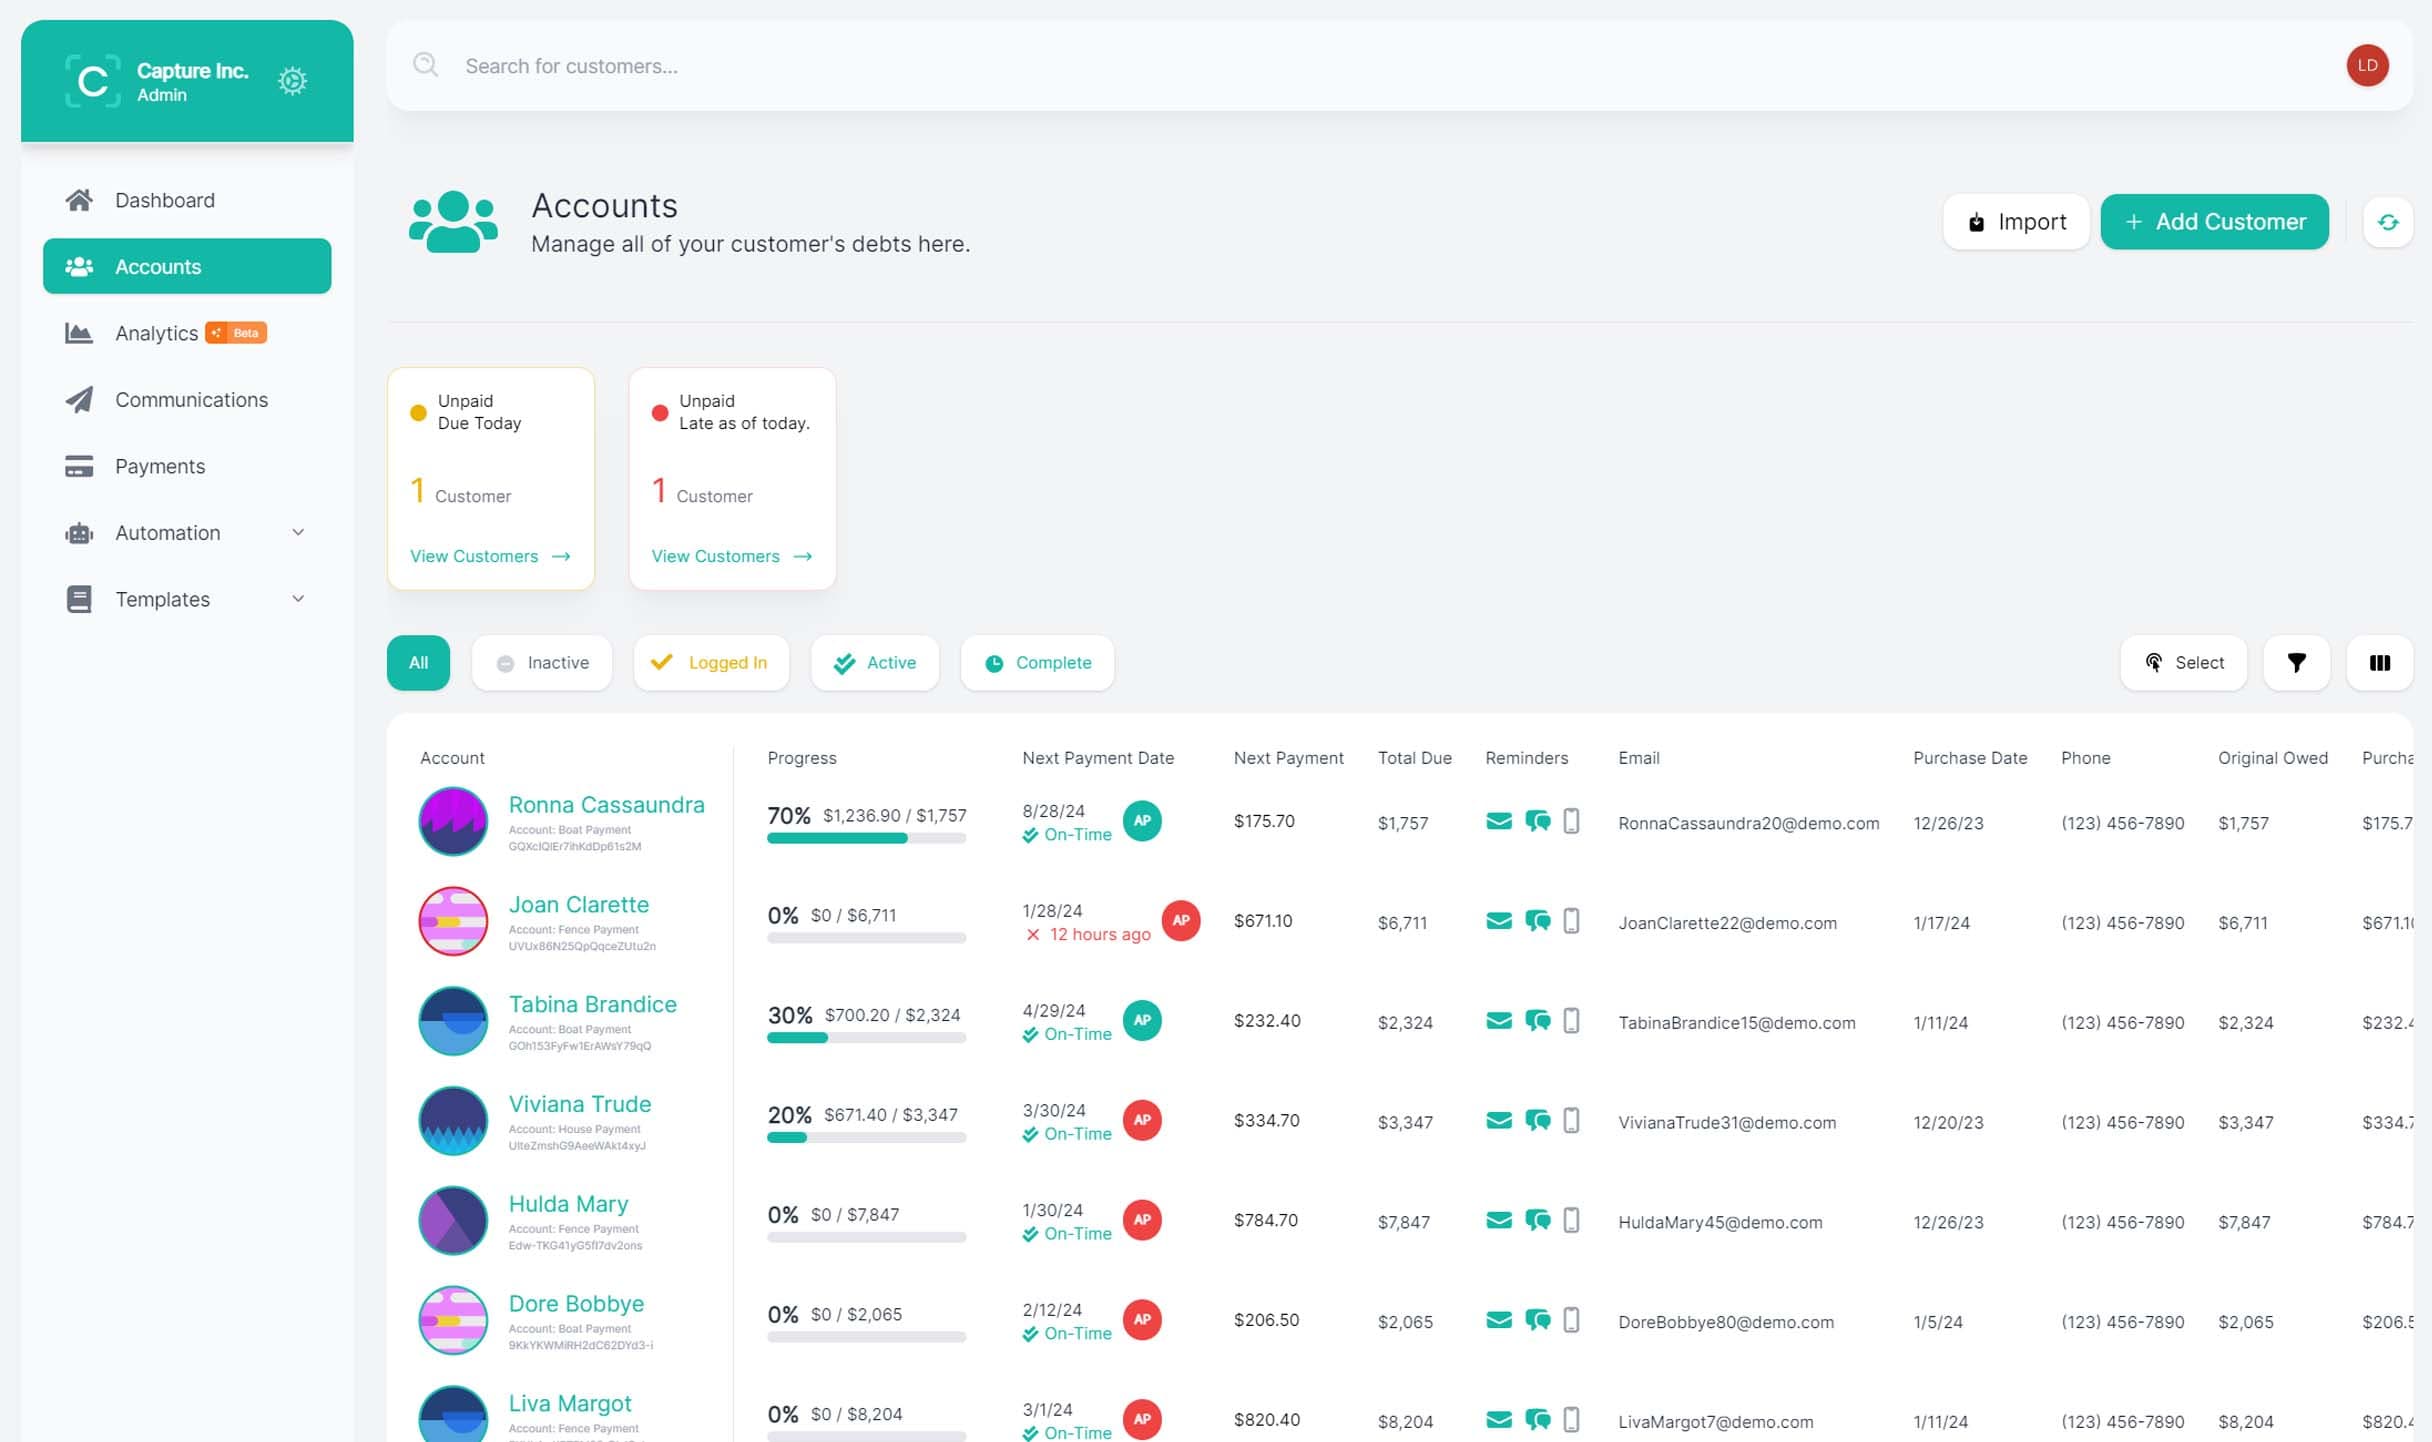This screenshot has height=1442, width=2432.
Task: Open the Analytics beta page
Action: [x=157, y=334]
